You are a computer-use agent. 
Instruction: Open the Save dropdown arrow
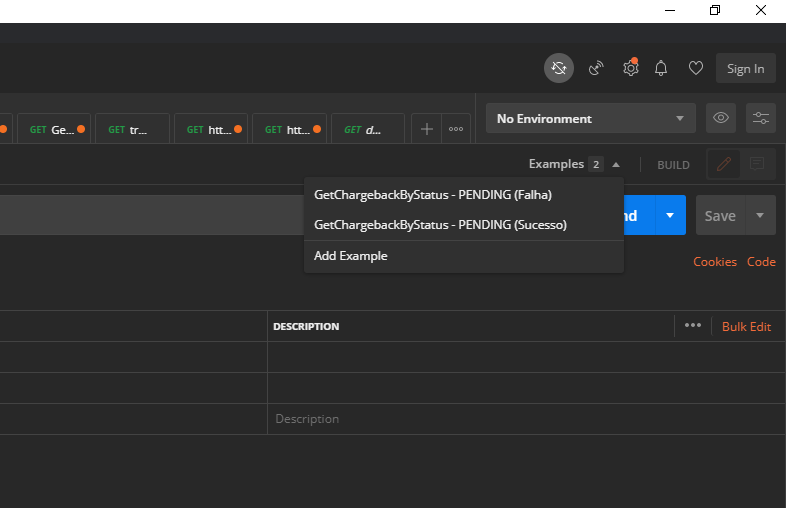(x=760, y=215)
